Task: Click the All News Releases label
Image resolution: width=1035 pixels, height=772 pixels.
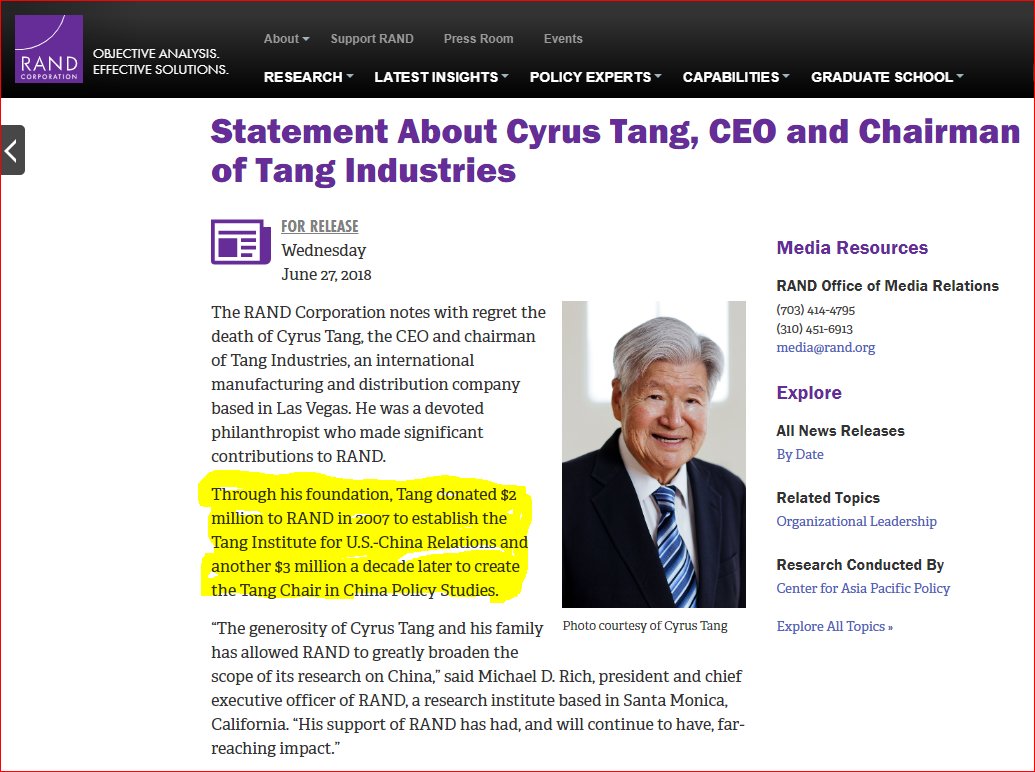Action: click(x=840, y=431)
